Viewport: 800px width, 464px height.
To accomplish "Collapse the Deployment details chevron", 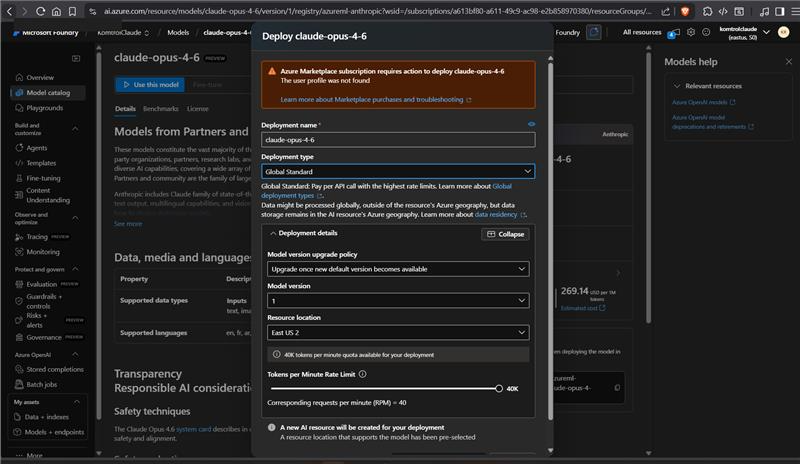I will pos(273,233).
